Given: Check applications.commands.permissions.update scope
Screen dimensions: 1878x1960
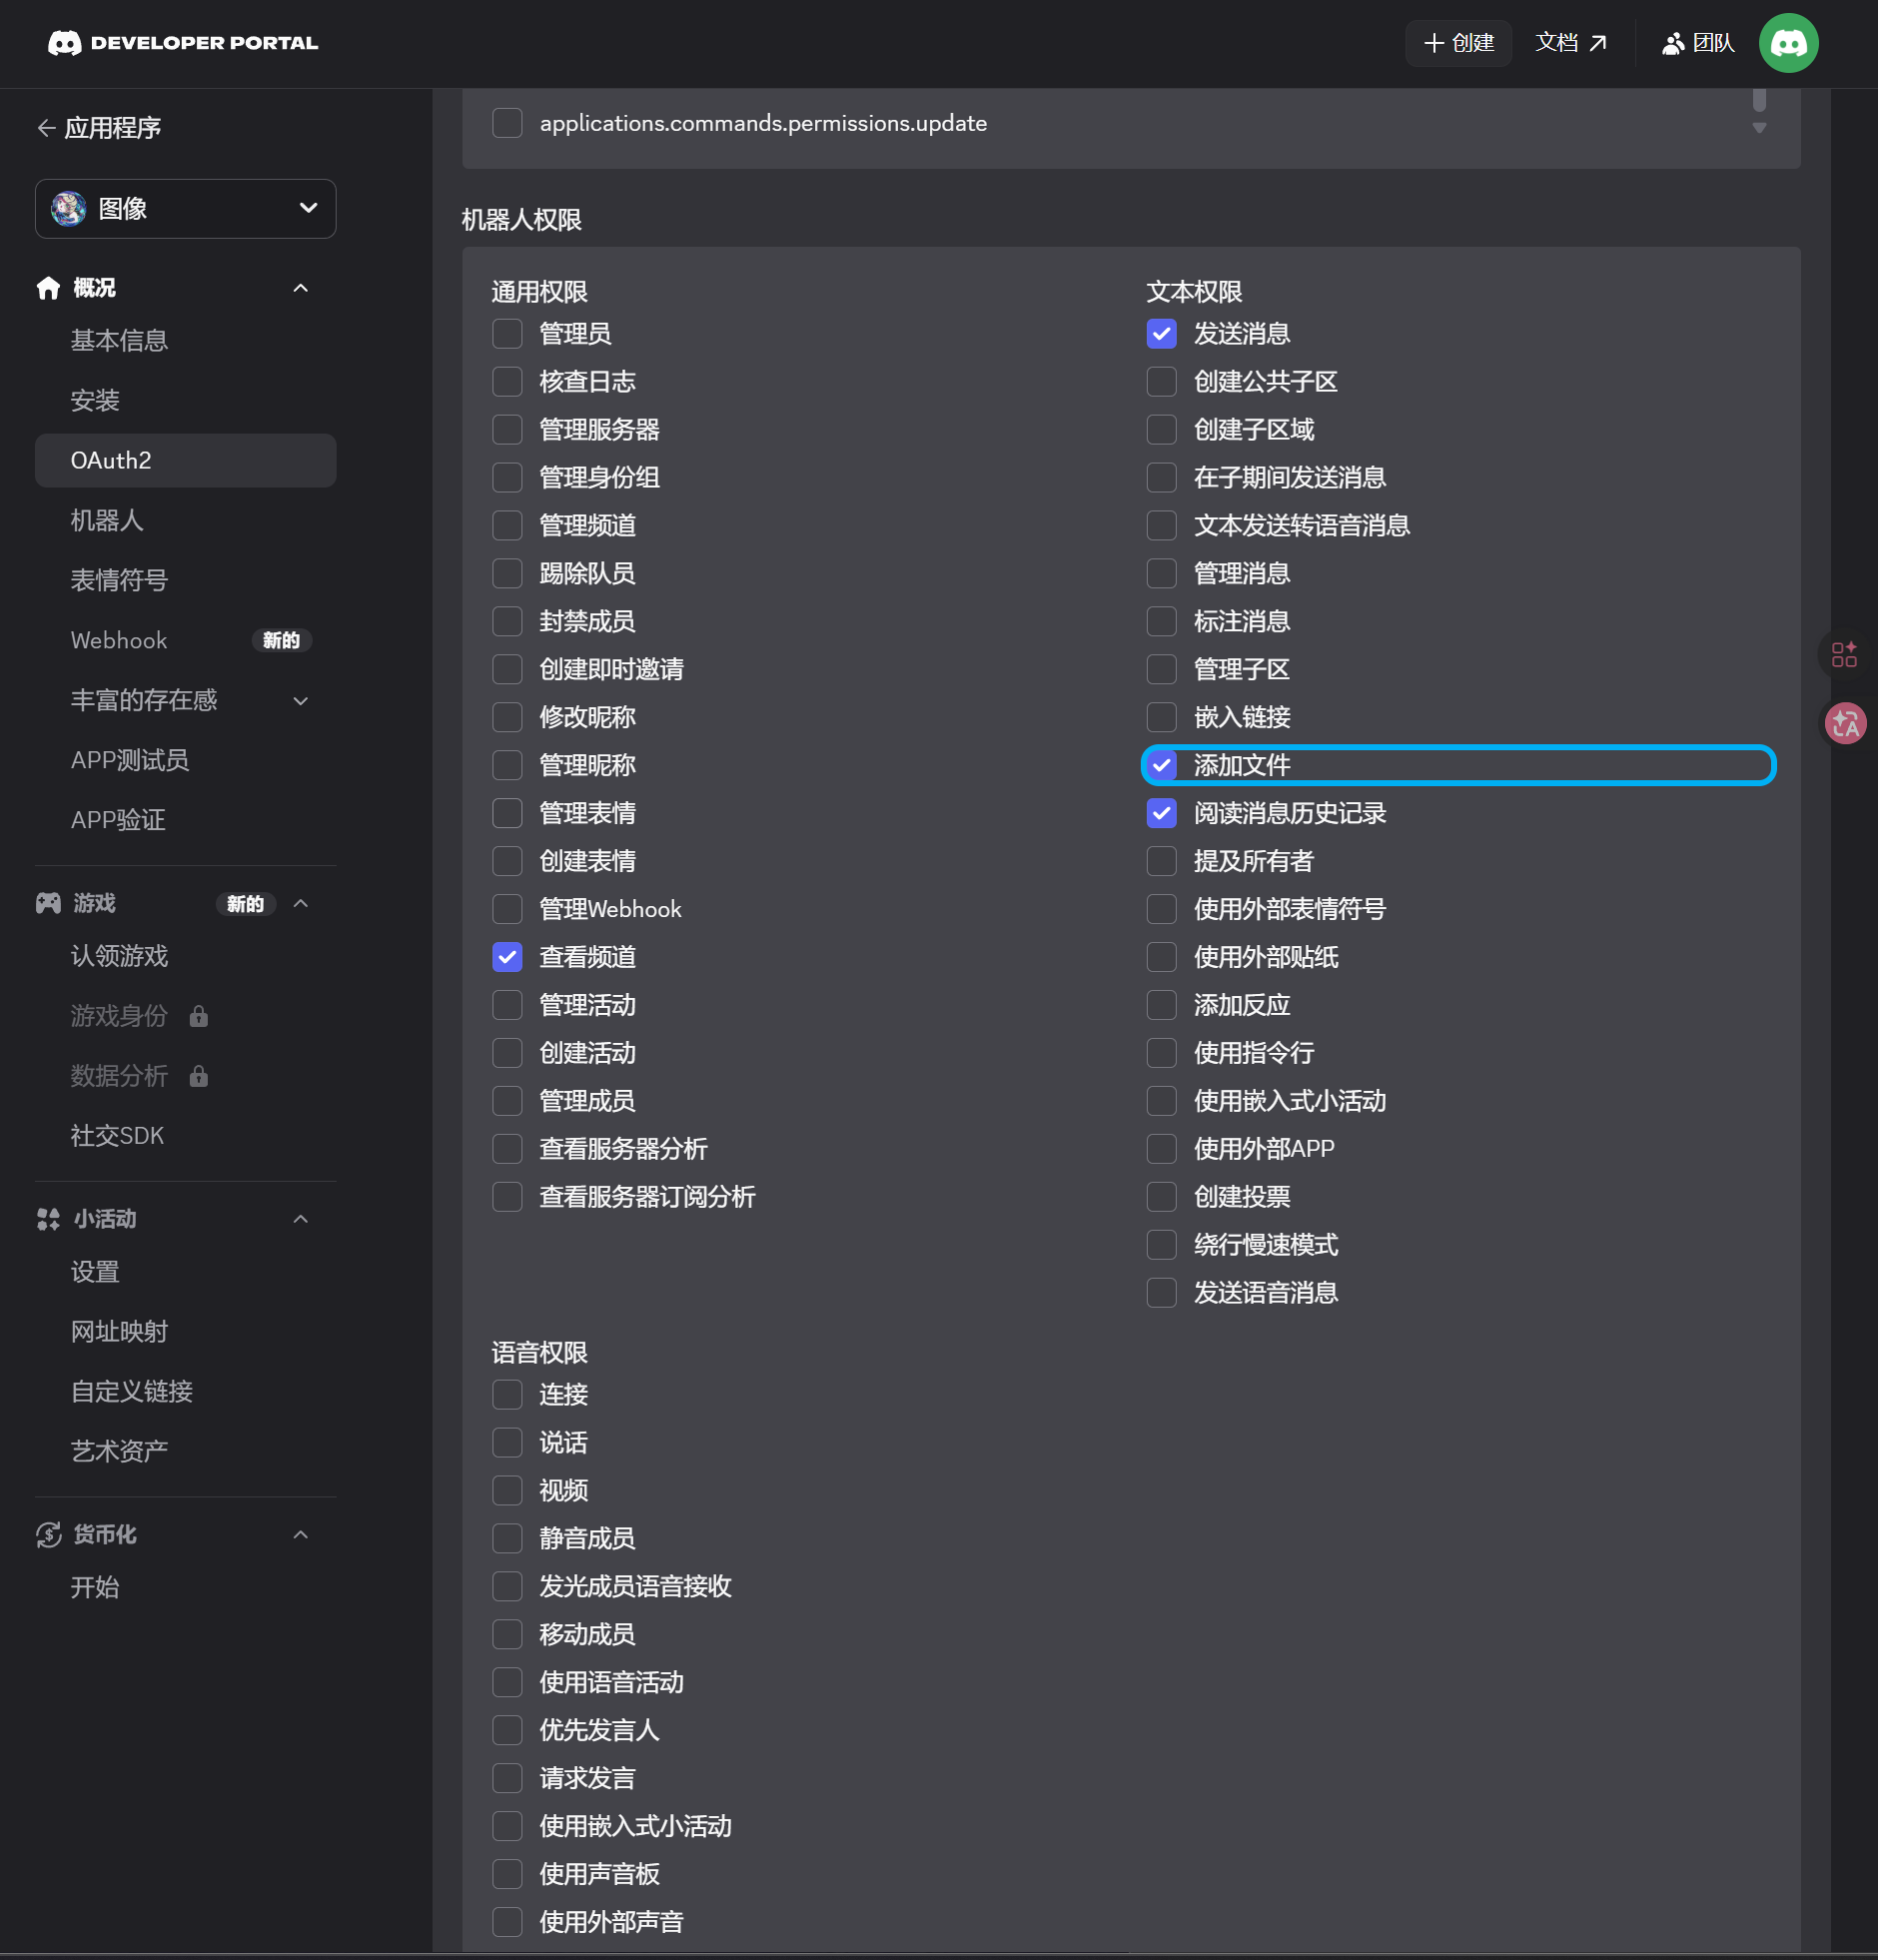Looking at the screenshot, I should (x=507, y=123).
